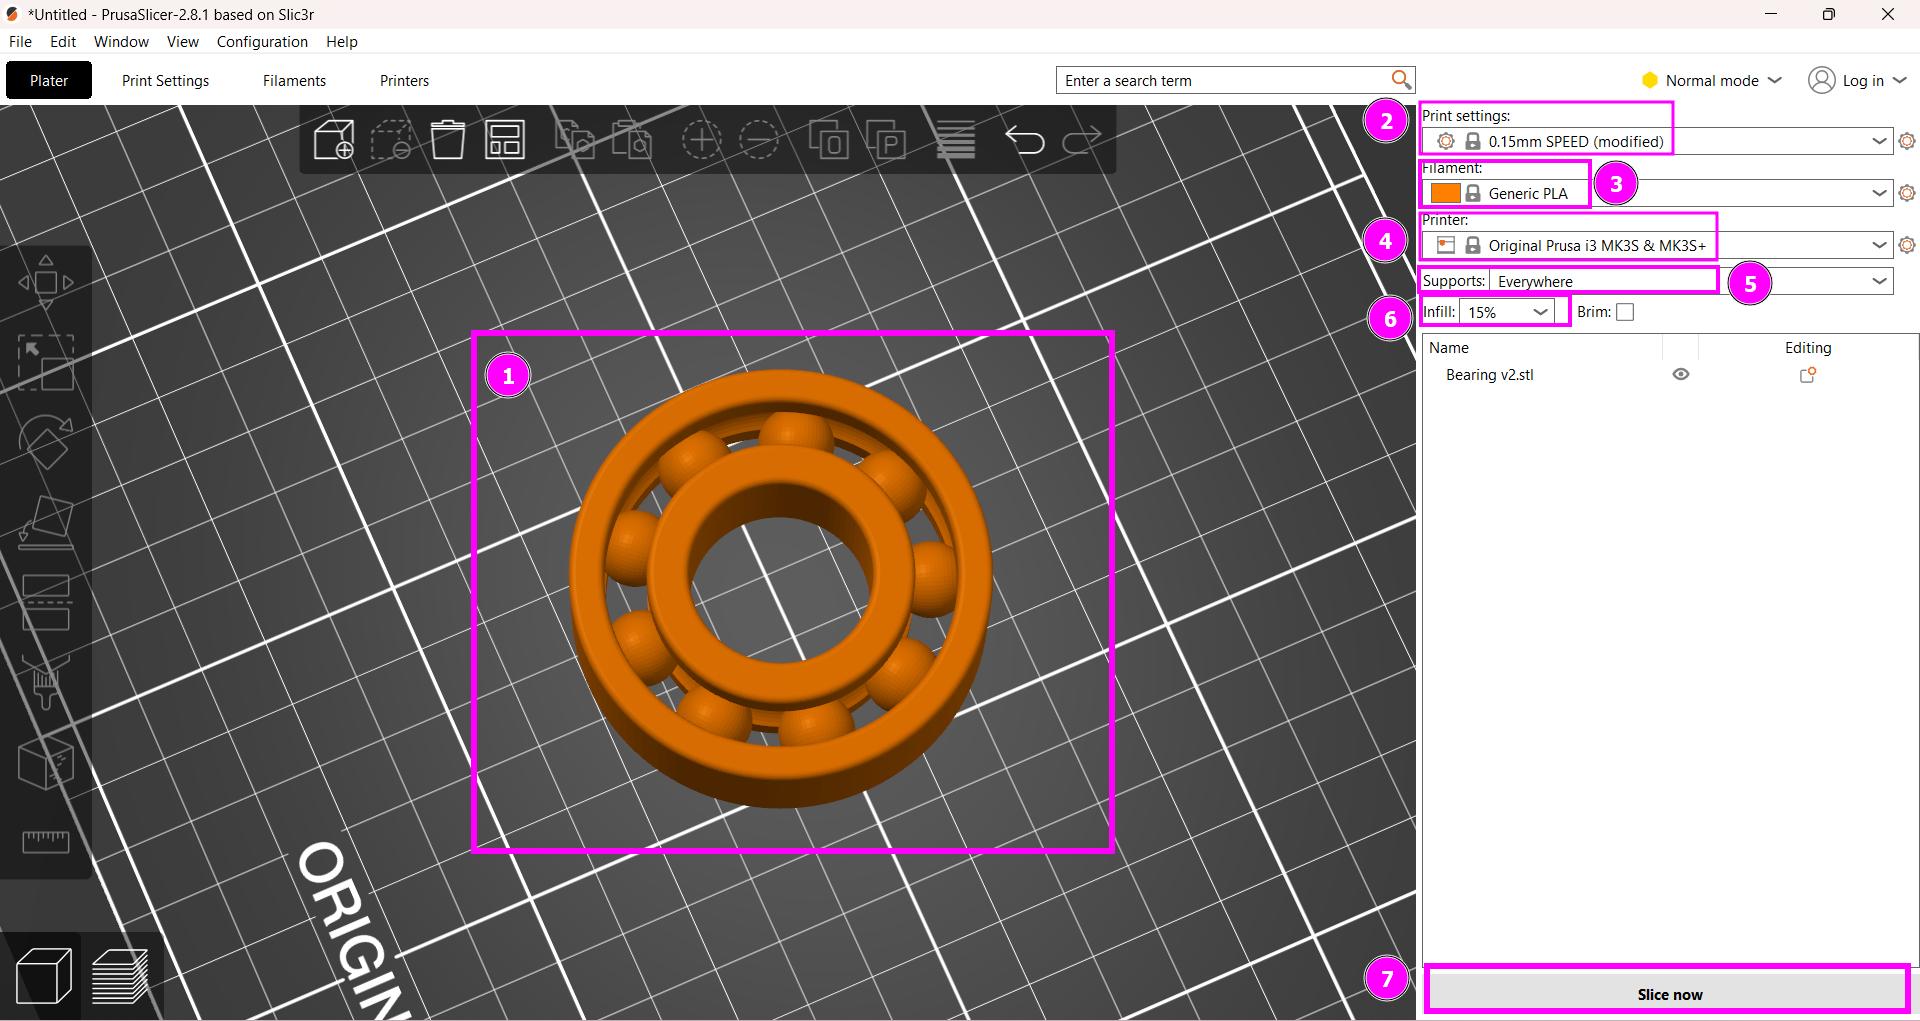Click the Remove instance minus icon
Screen dimensions: 1920x1021
click(759, 140)
